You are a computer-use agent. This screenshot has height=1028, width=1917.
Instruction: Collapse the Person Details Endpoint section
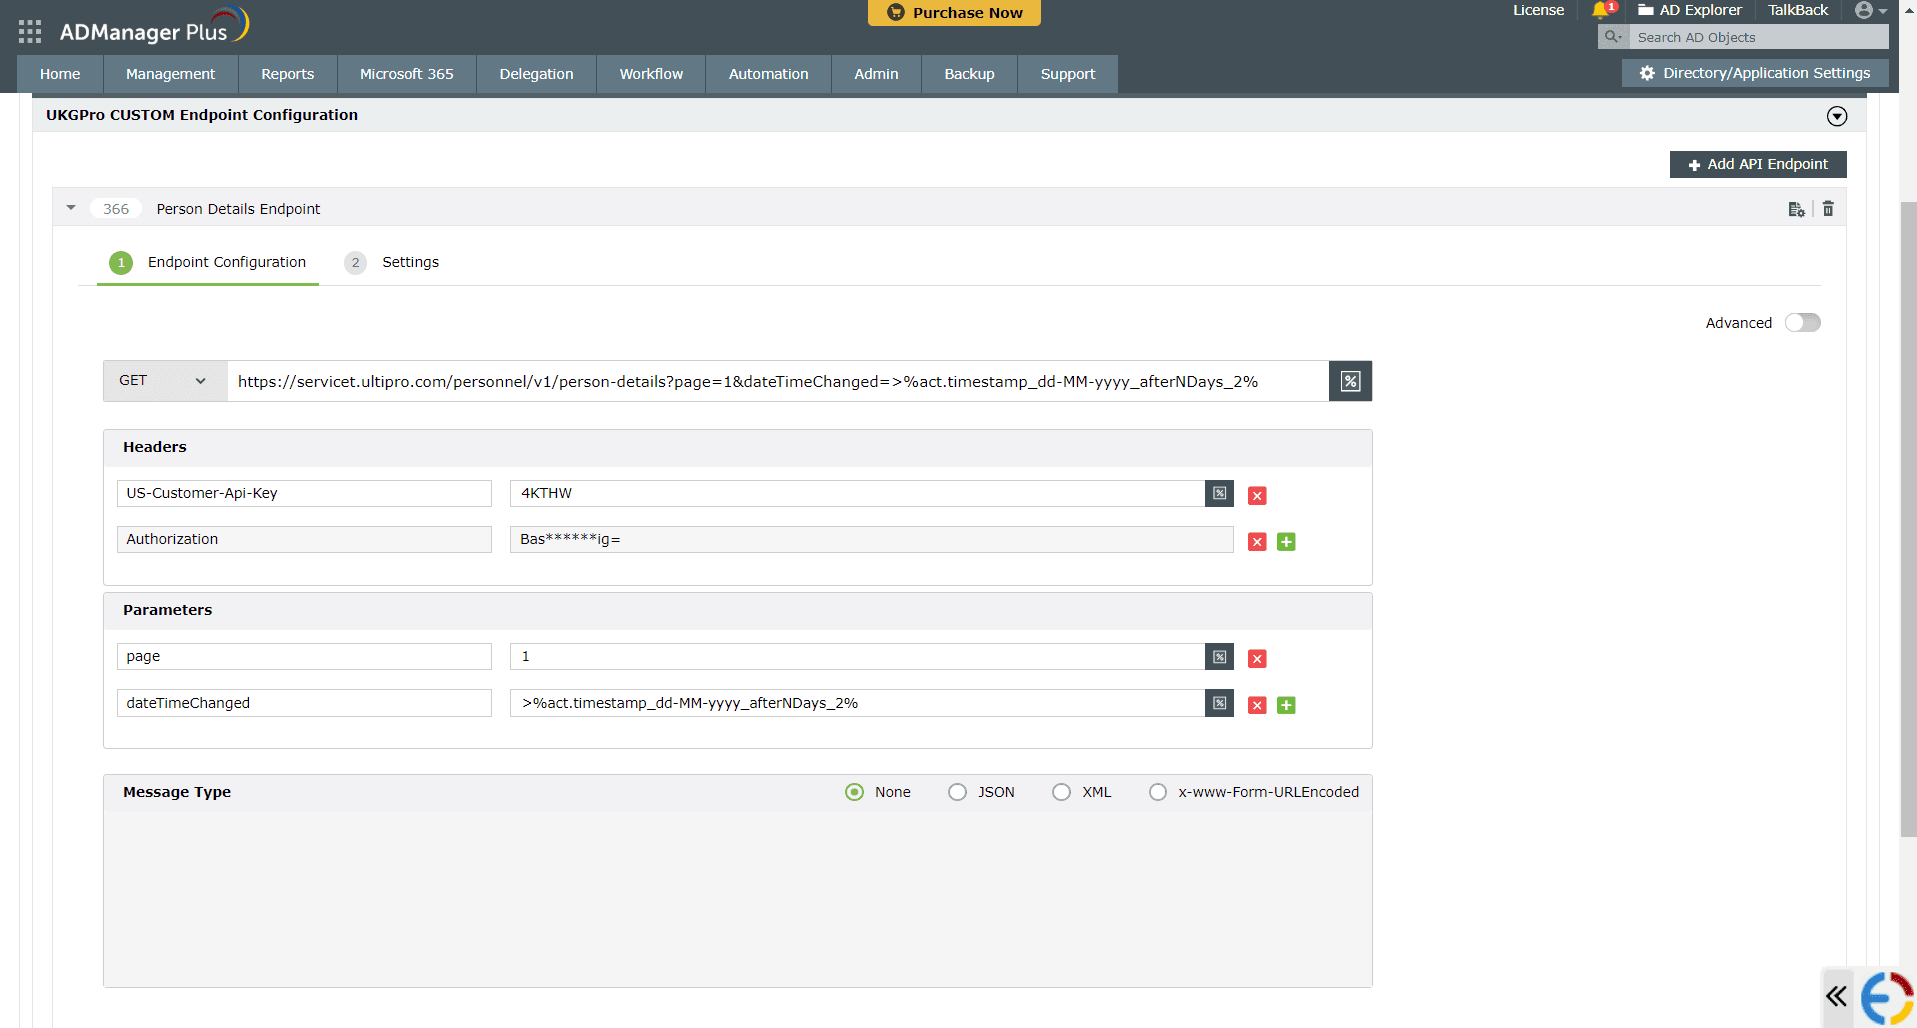coord(70,207)
